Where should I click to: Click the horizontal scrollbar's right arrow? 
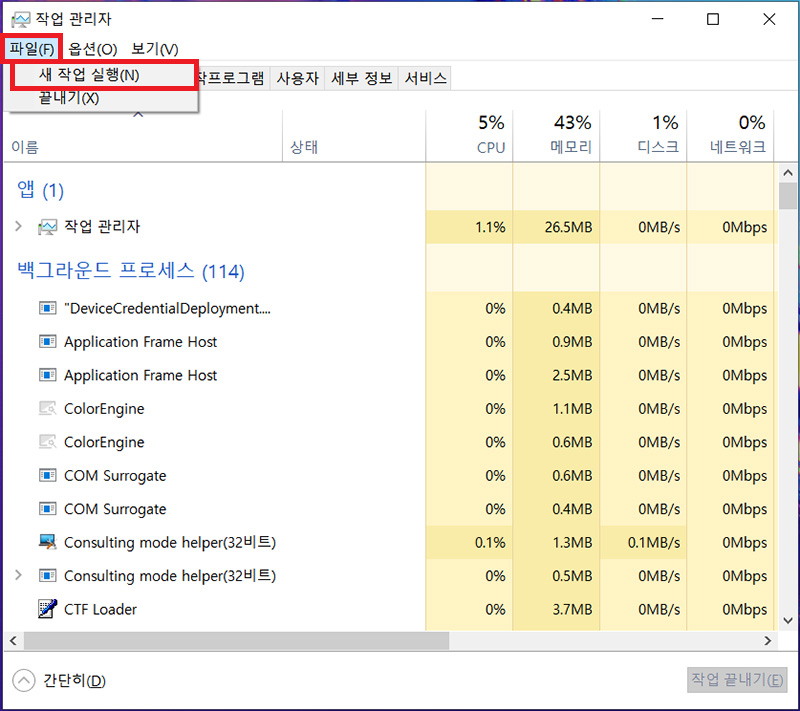point(768,641)
